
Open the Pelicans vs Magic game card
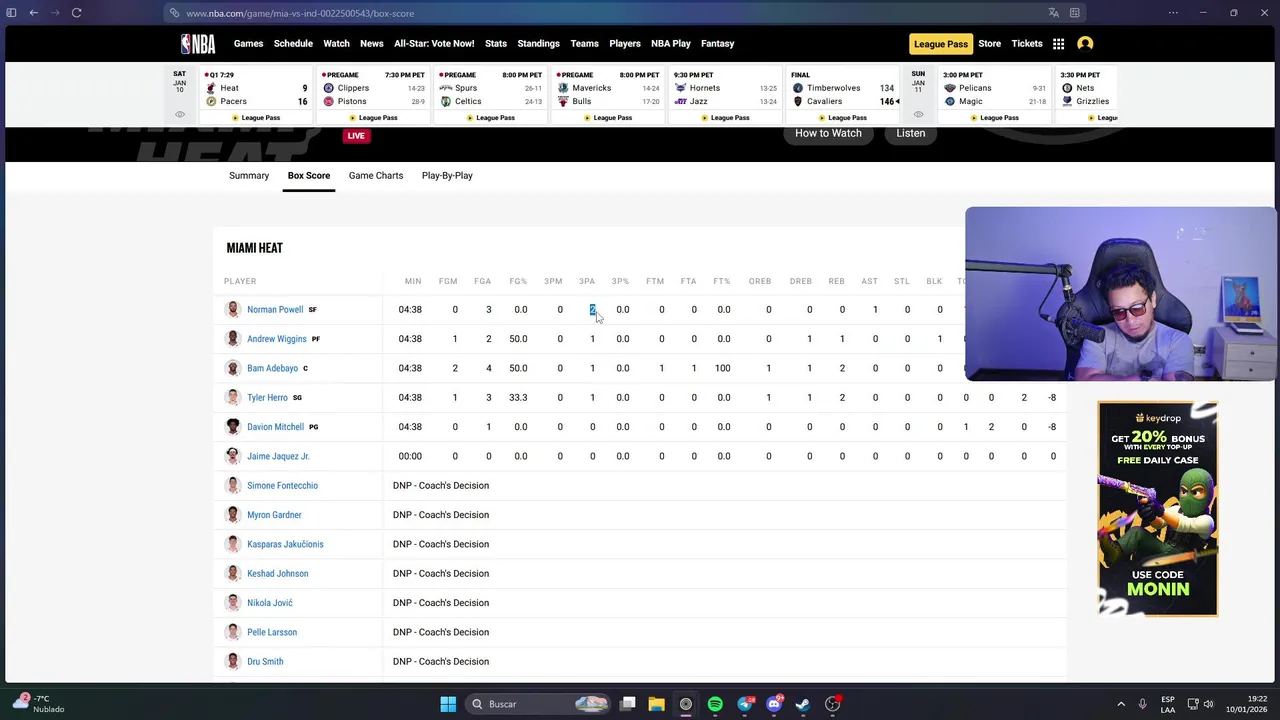(995, 96)
